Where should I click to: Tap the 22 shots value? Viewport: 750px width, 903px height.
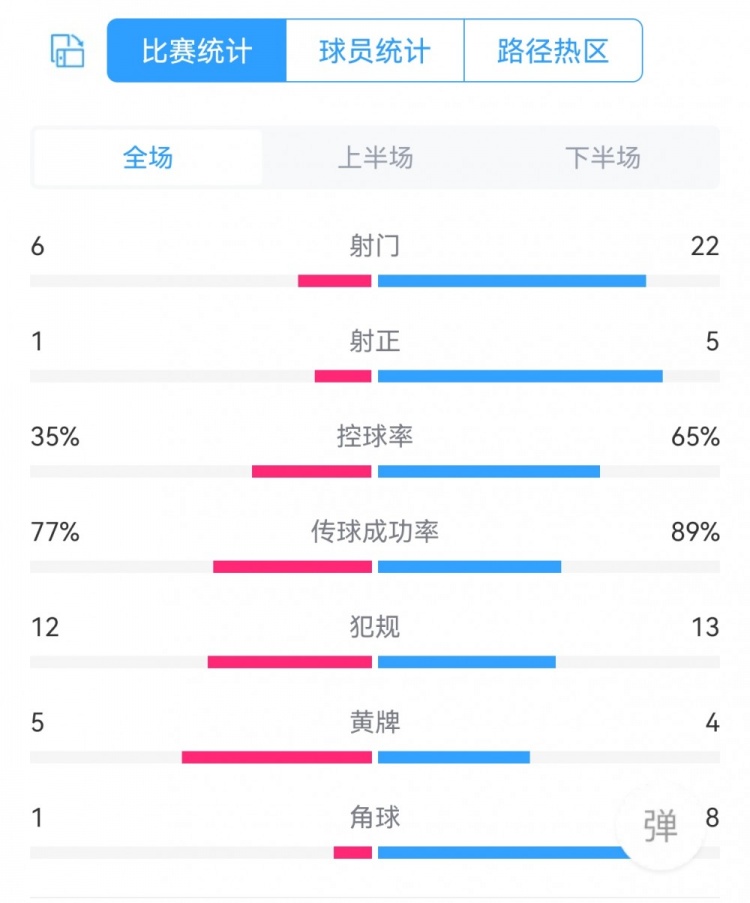(704, 246)
